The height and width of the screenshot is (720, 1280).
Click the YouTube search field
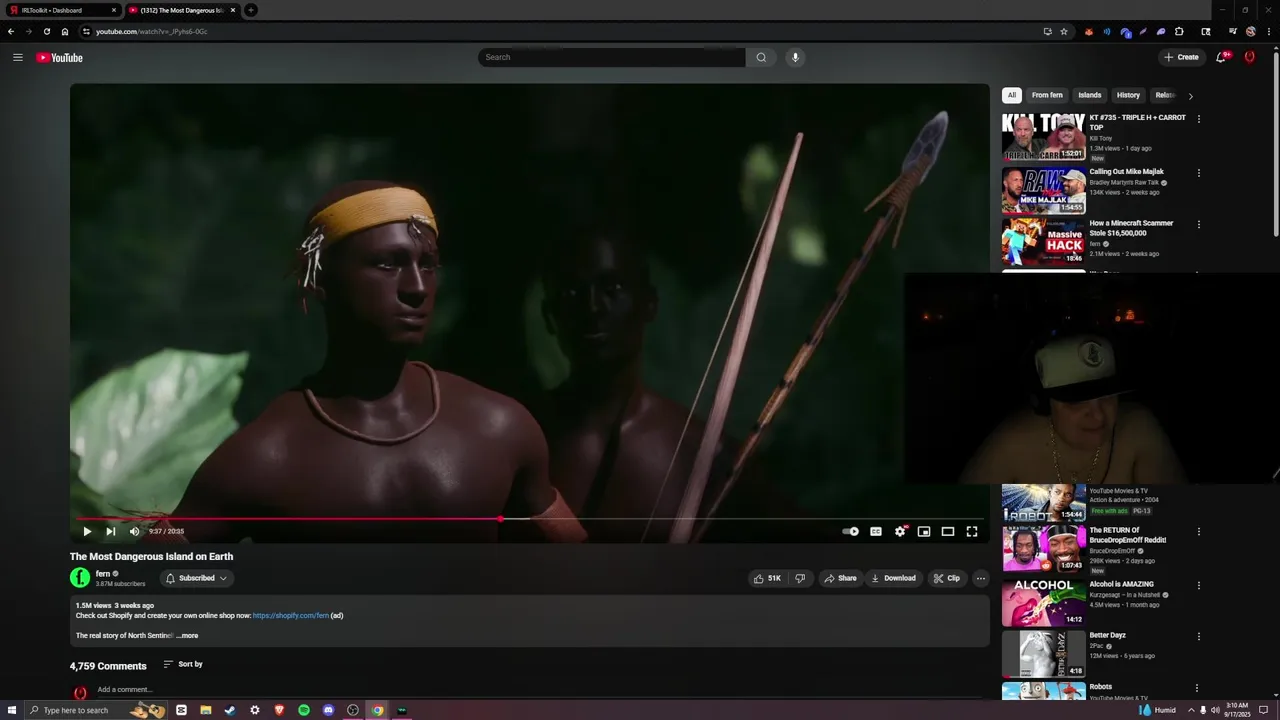click(x=611, y=57)
